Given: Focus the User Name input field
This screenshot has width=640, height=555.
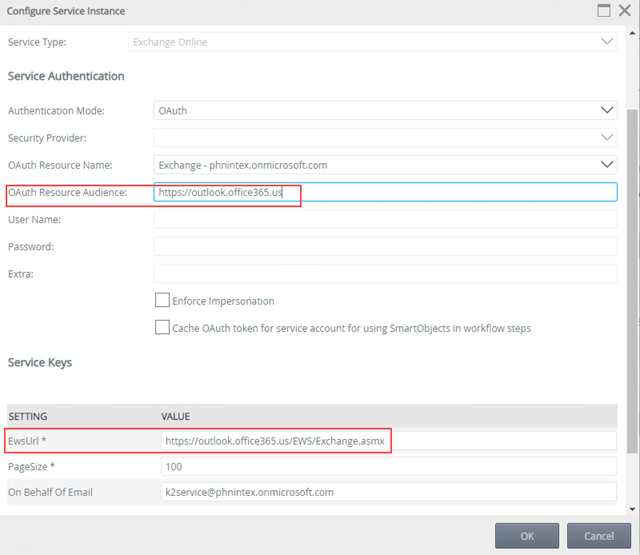Looking at the screenshot, I should coord(385,219).
